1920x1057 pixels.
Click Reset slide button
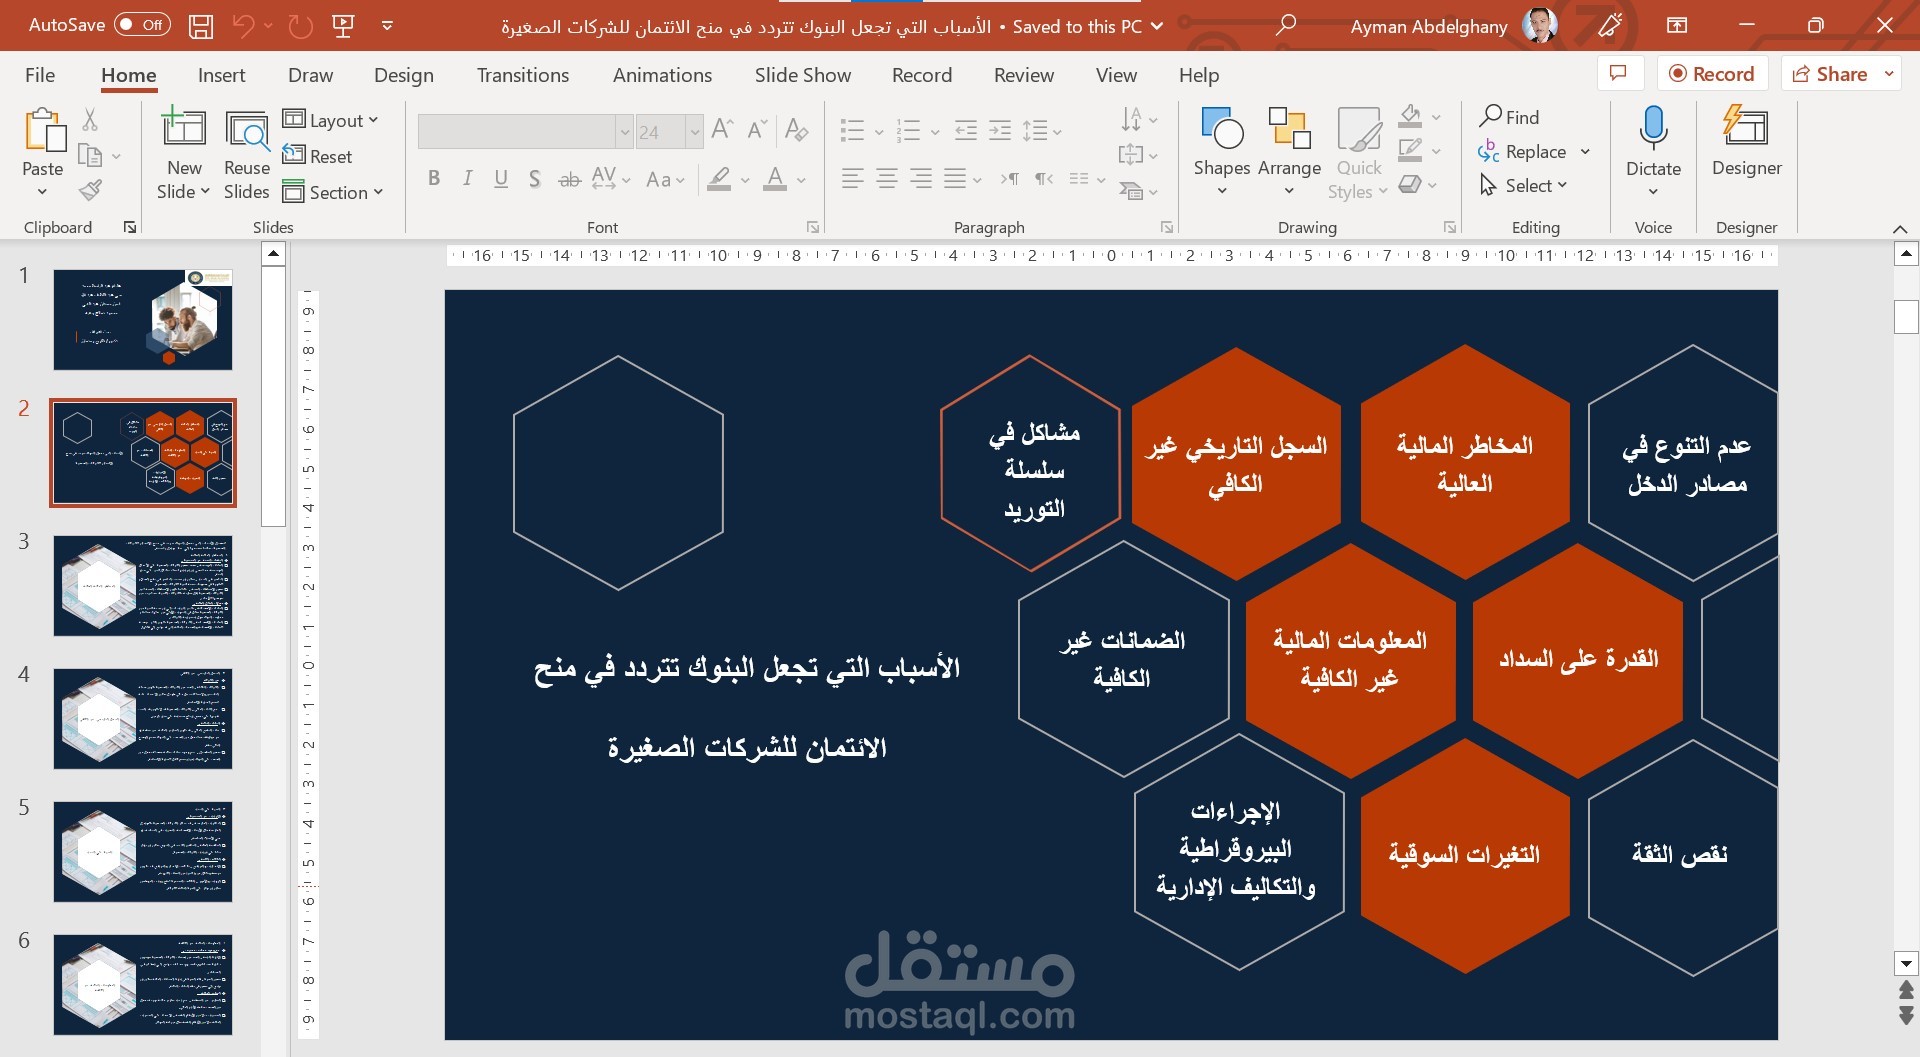click(318, 156)
